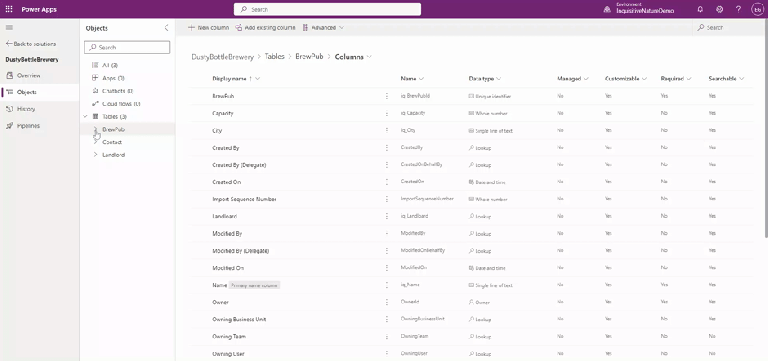This screenshot has width=768, height=361.
Task: Open the notifications bell icon
Action: pyautogui.click(x=700, y=9)
